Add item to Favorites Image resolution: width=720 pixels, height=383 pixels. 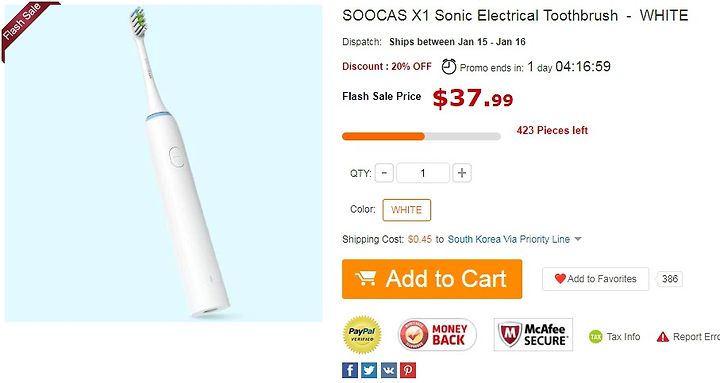click(x=596, y=279)
